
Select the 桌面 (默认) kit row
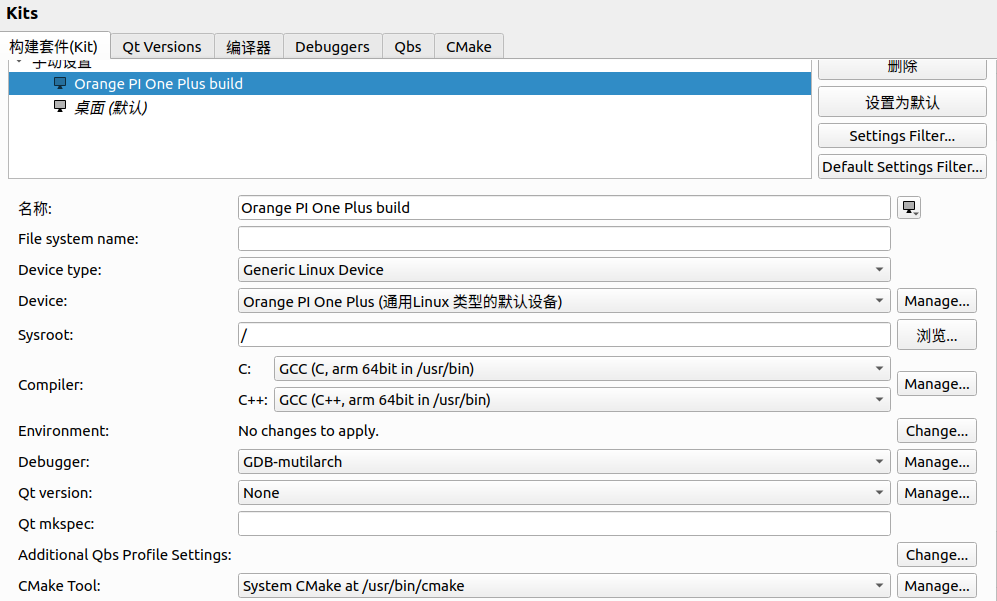[410, 107]
